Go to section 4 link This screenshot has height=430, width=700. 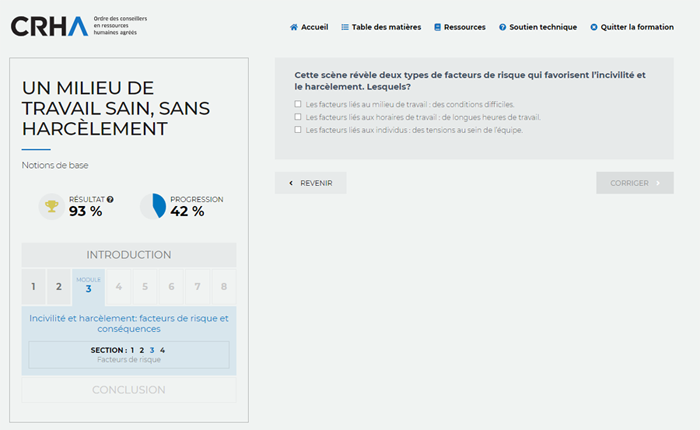[x=162, y=350]
